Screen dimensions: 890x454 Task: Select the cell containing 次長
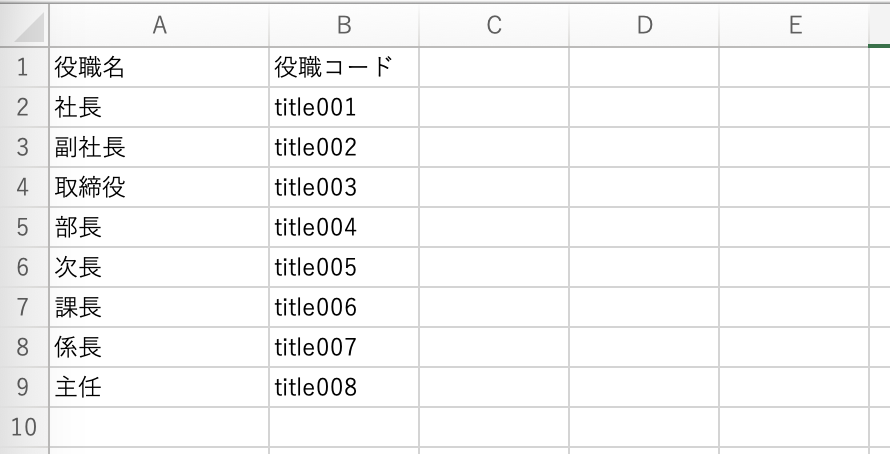point(159,267)
